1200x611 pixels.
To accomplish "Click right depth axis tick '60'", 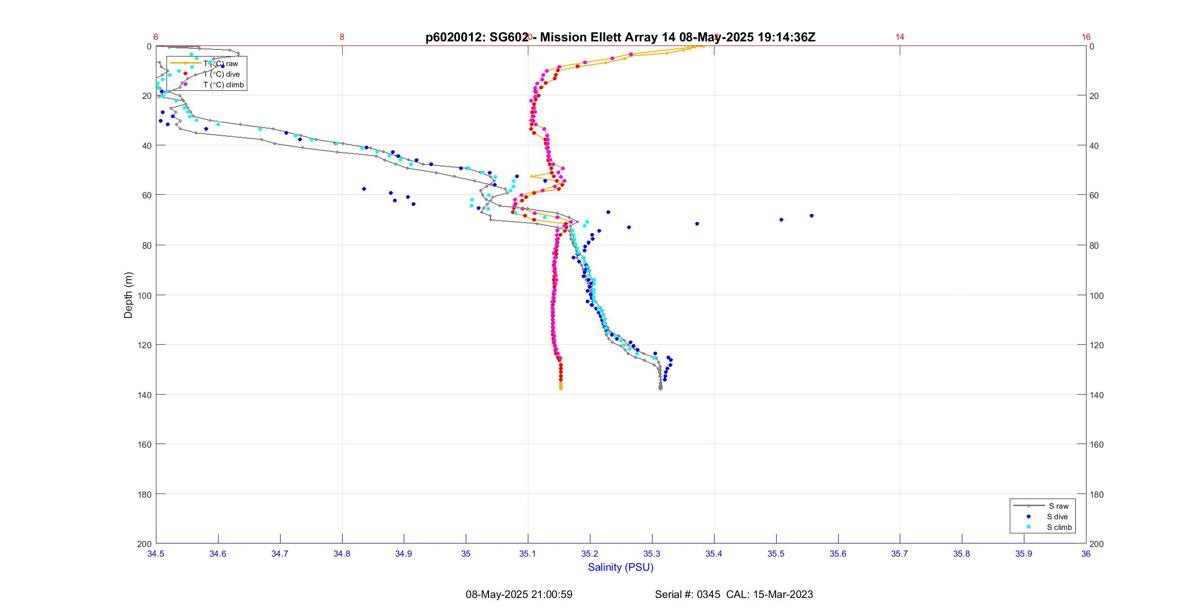I will [x=1096, y=195].
